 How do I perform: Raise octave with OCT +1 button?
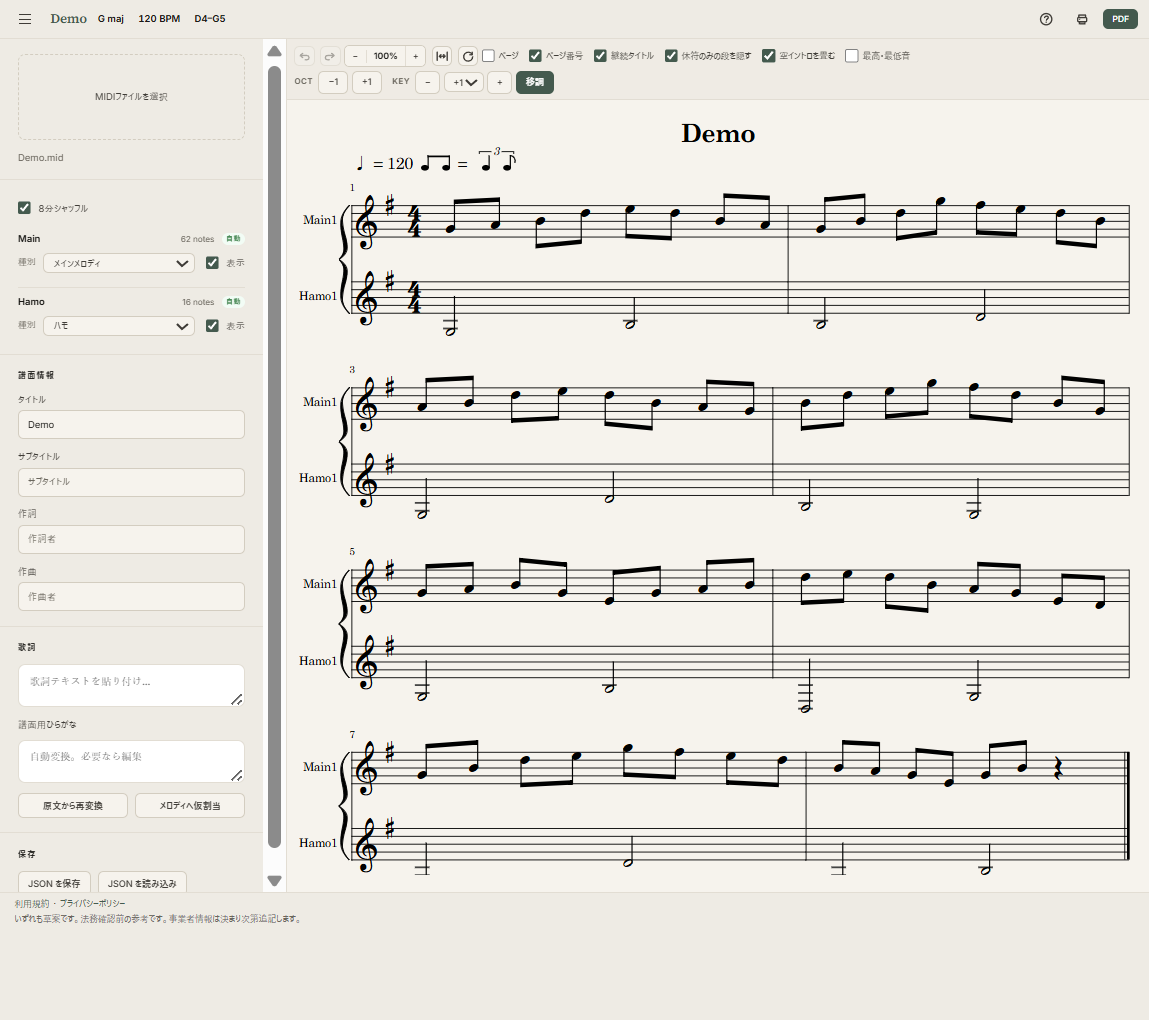367,82
